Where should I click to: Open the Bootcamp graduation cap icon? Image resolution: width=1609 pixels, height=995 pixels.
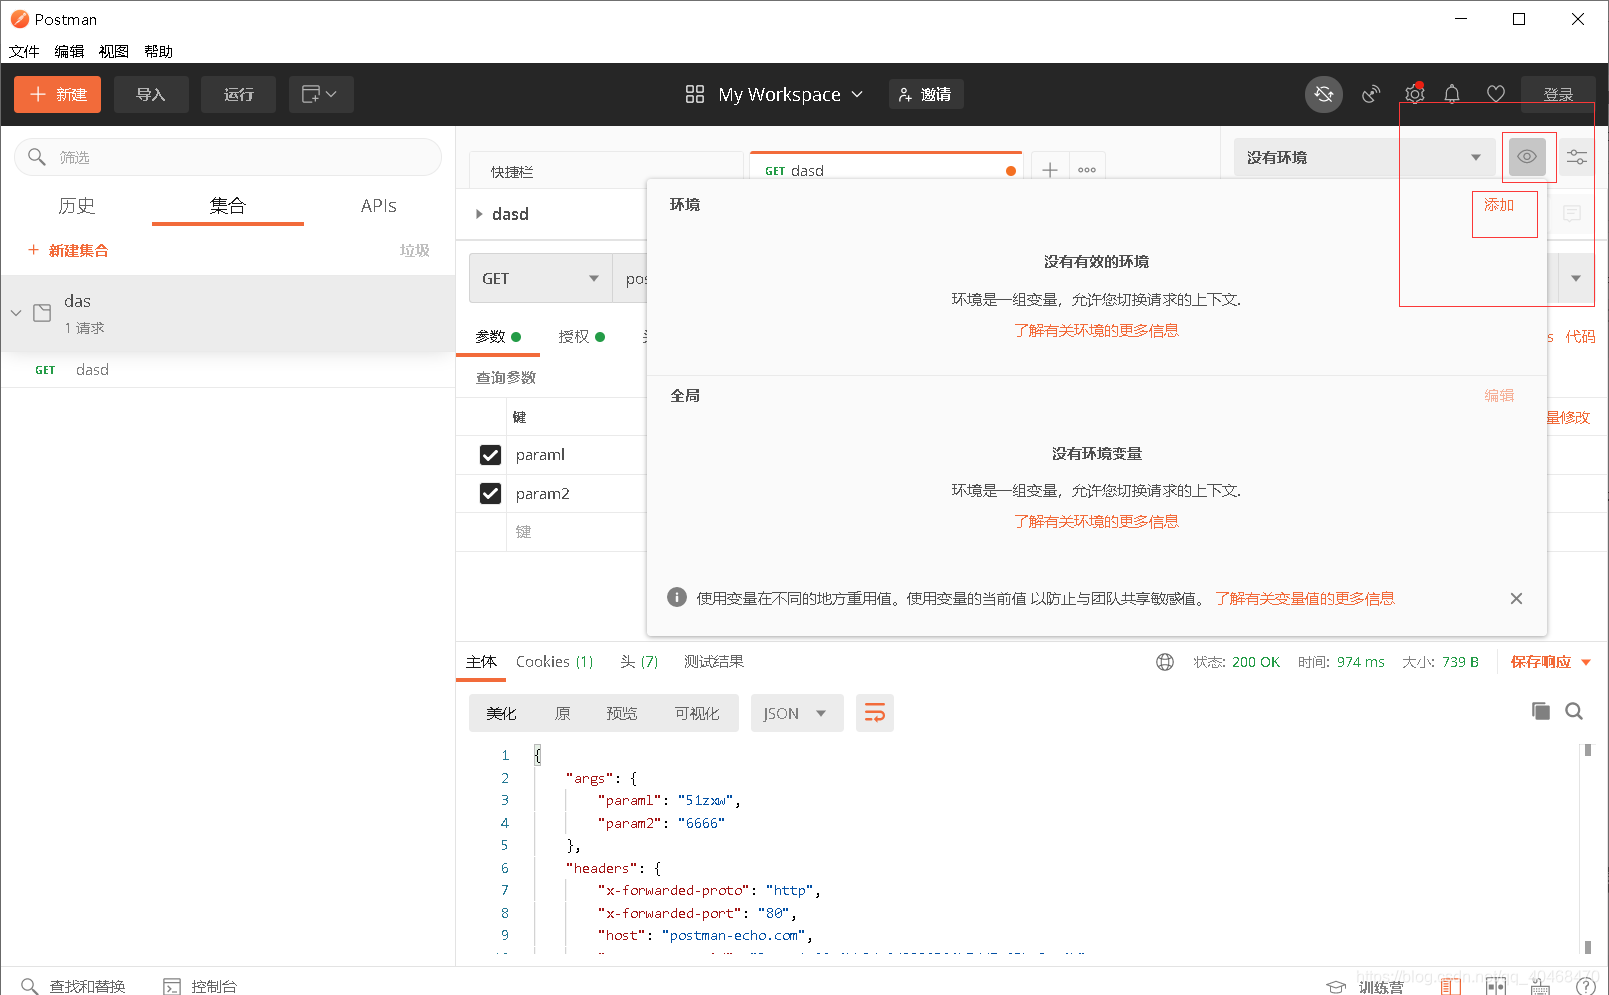[x=1336, y=987]
